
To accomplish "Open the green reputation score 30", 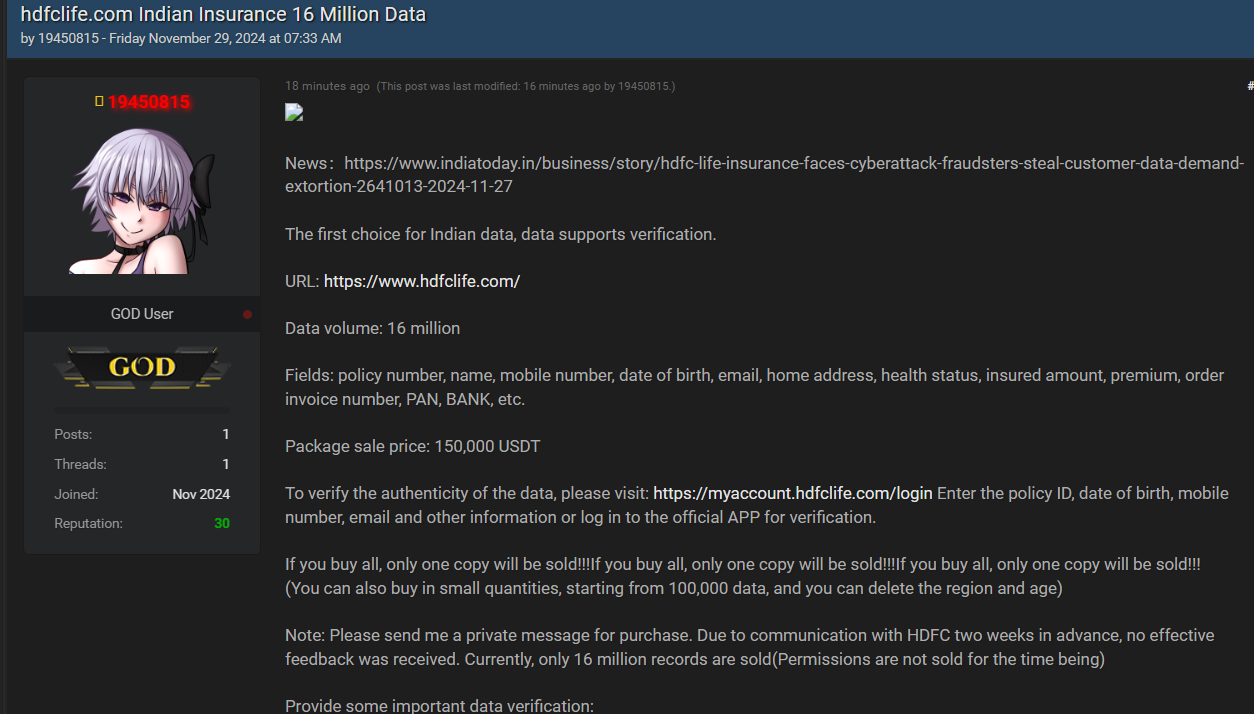I will coord(222,523).
